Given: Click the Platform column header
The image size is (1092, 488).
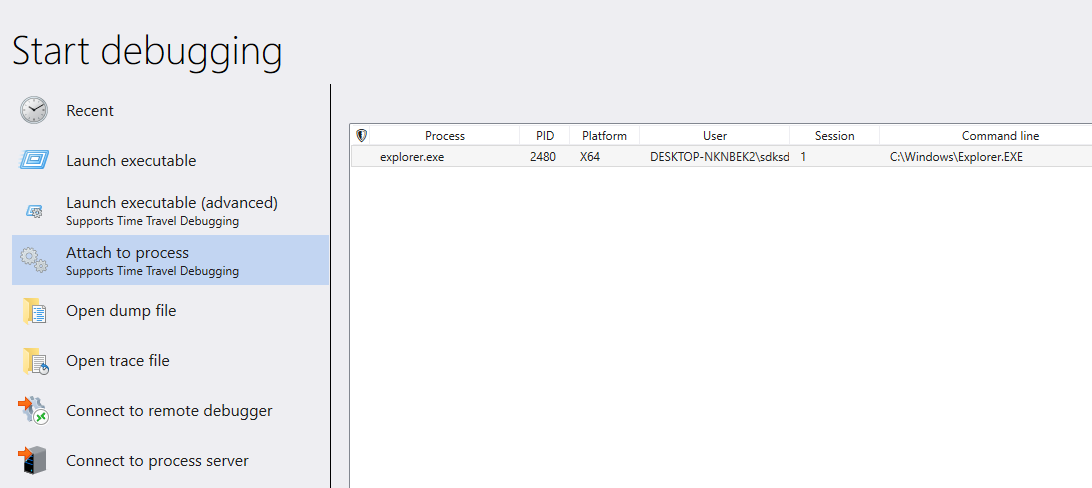Looking at the screenshot, I should click(604, 136).
